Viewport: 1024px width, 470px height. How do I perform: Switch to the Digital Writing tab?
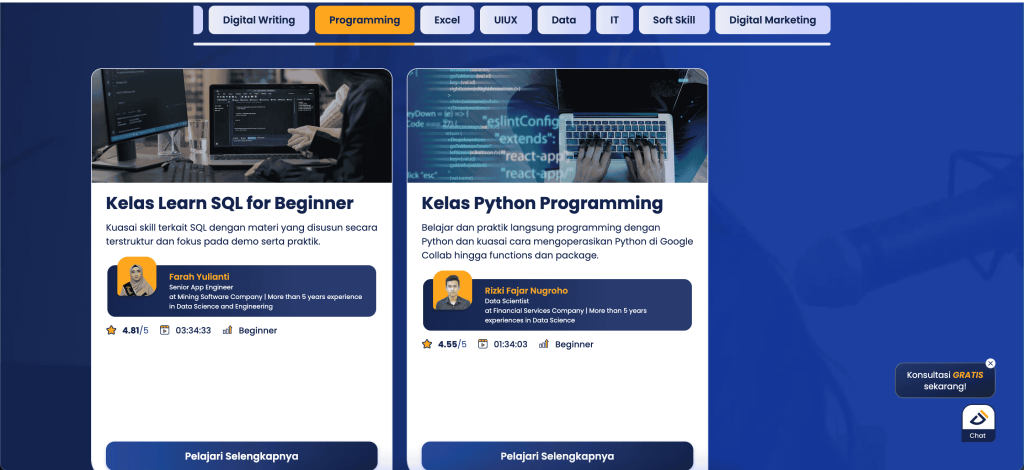[258, 20]
